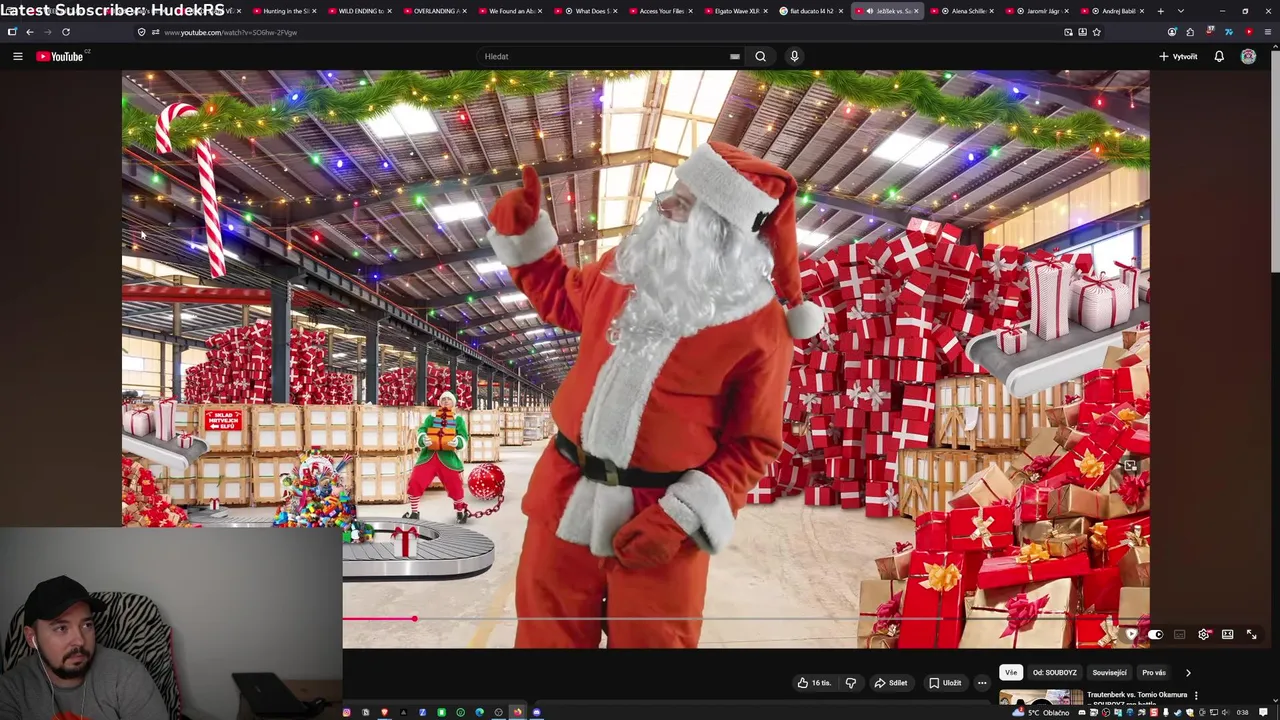Viewport: 1280px width, 720px height.
Task: Switch to the Hunting in the tab
Action: (285, 11)
